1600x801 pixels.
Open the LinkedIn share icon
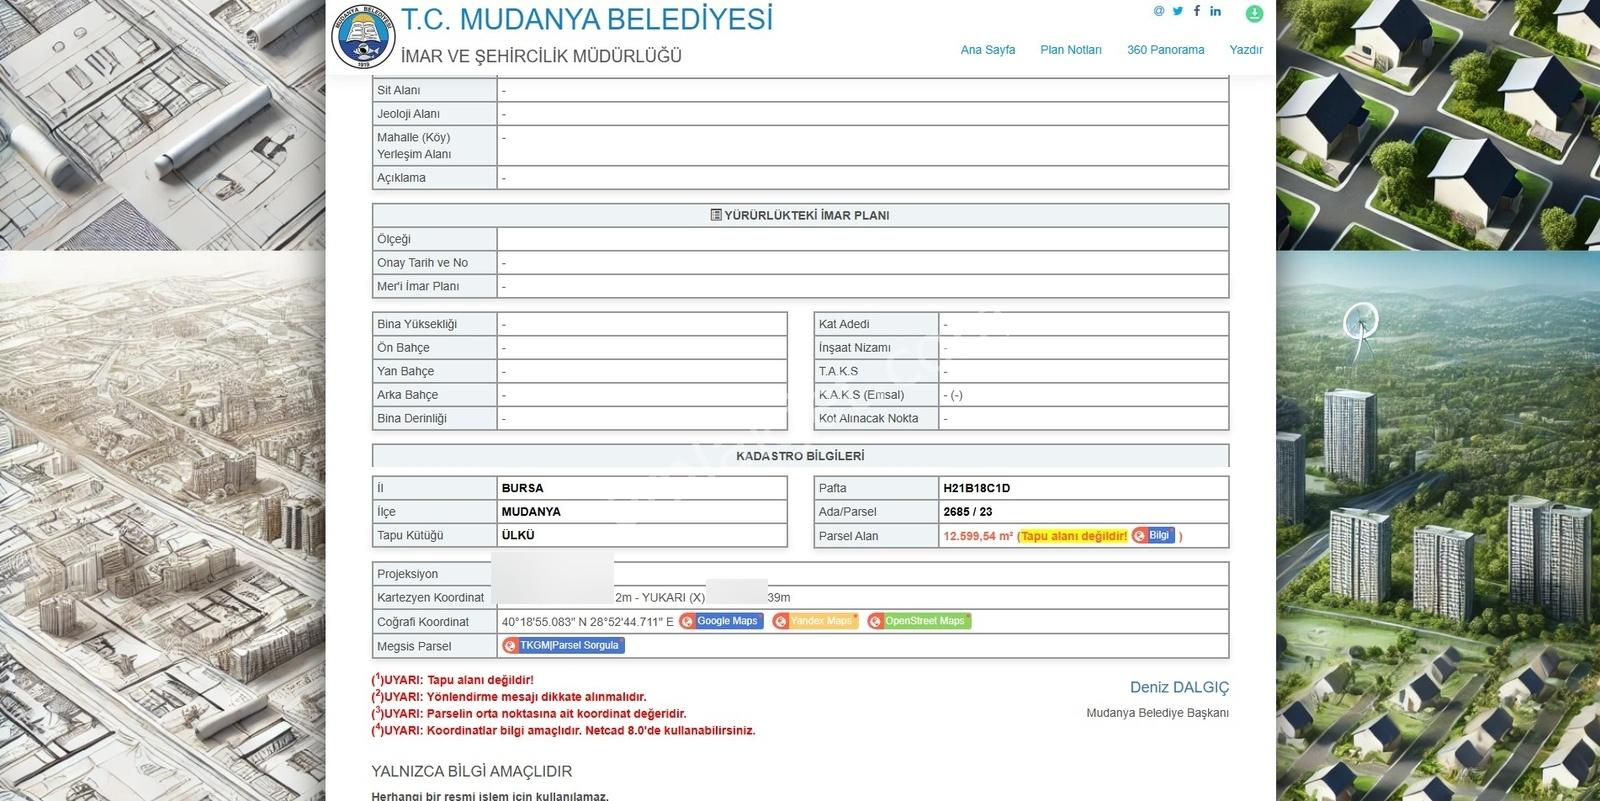pyautogui.click(x=1216, y=11)
